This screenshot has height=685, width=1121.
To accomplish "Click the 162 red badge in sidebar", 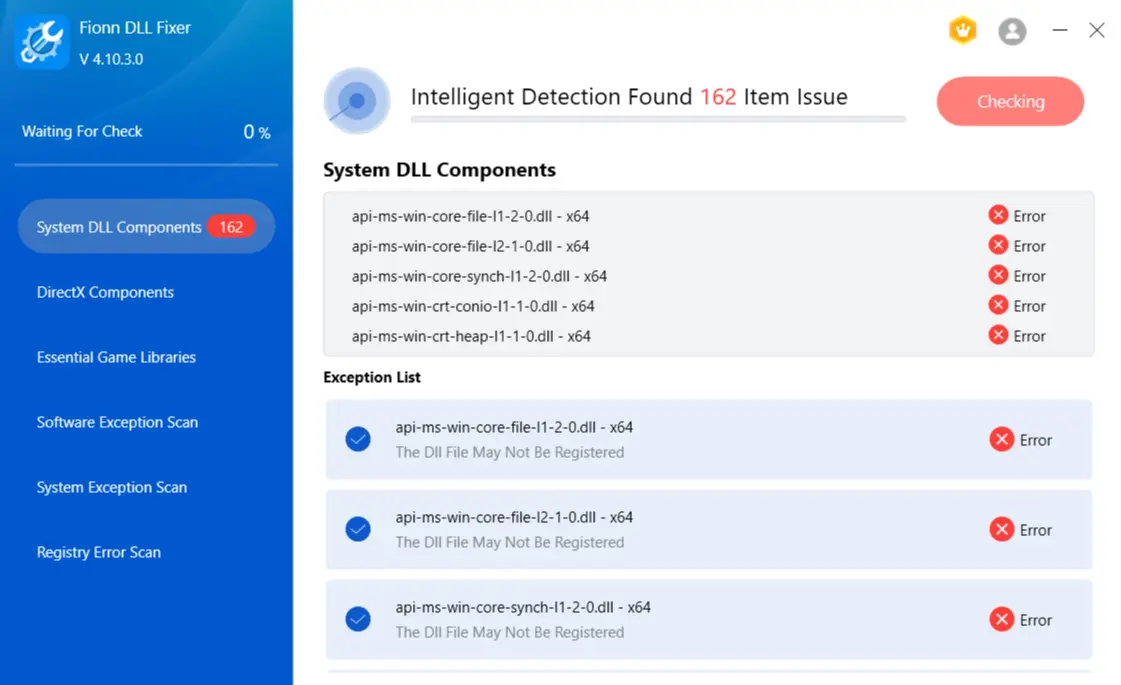I will pyautogui.click(x=231, y=227).
